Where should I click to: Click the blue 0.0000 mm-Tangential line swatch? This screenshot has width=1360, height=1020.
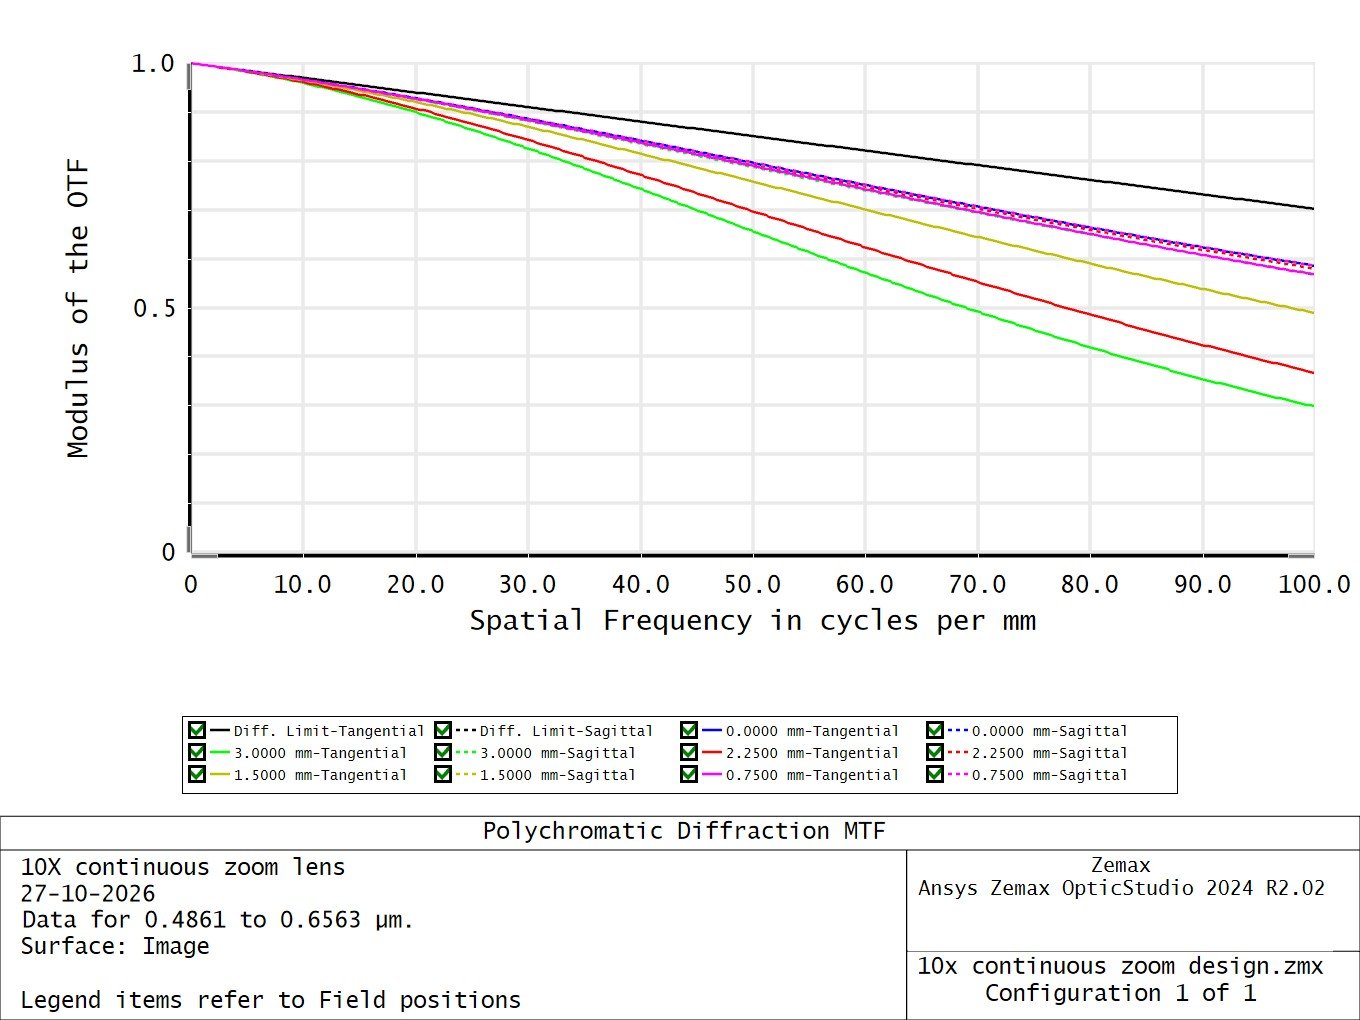(712, 731)
